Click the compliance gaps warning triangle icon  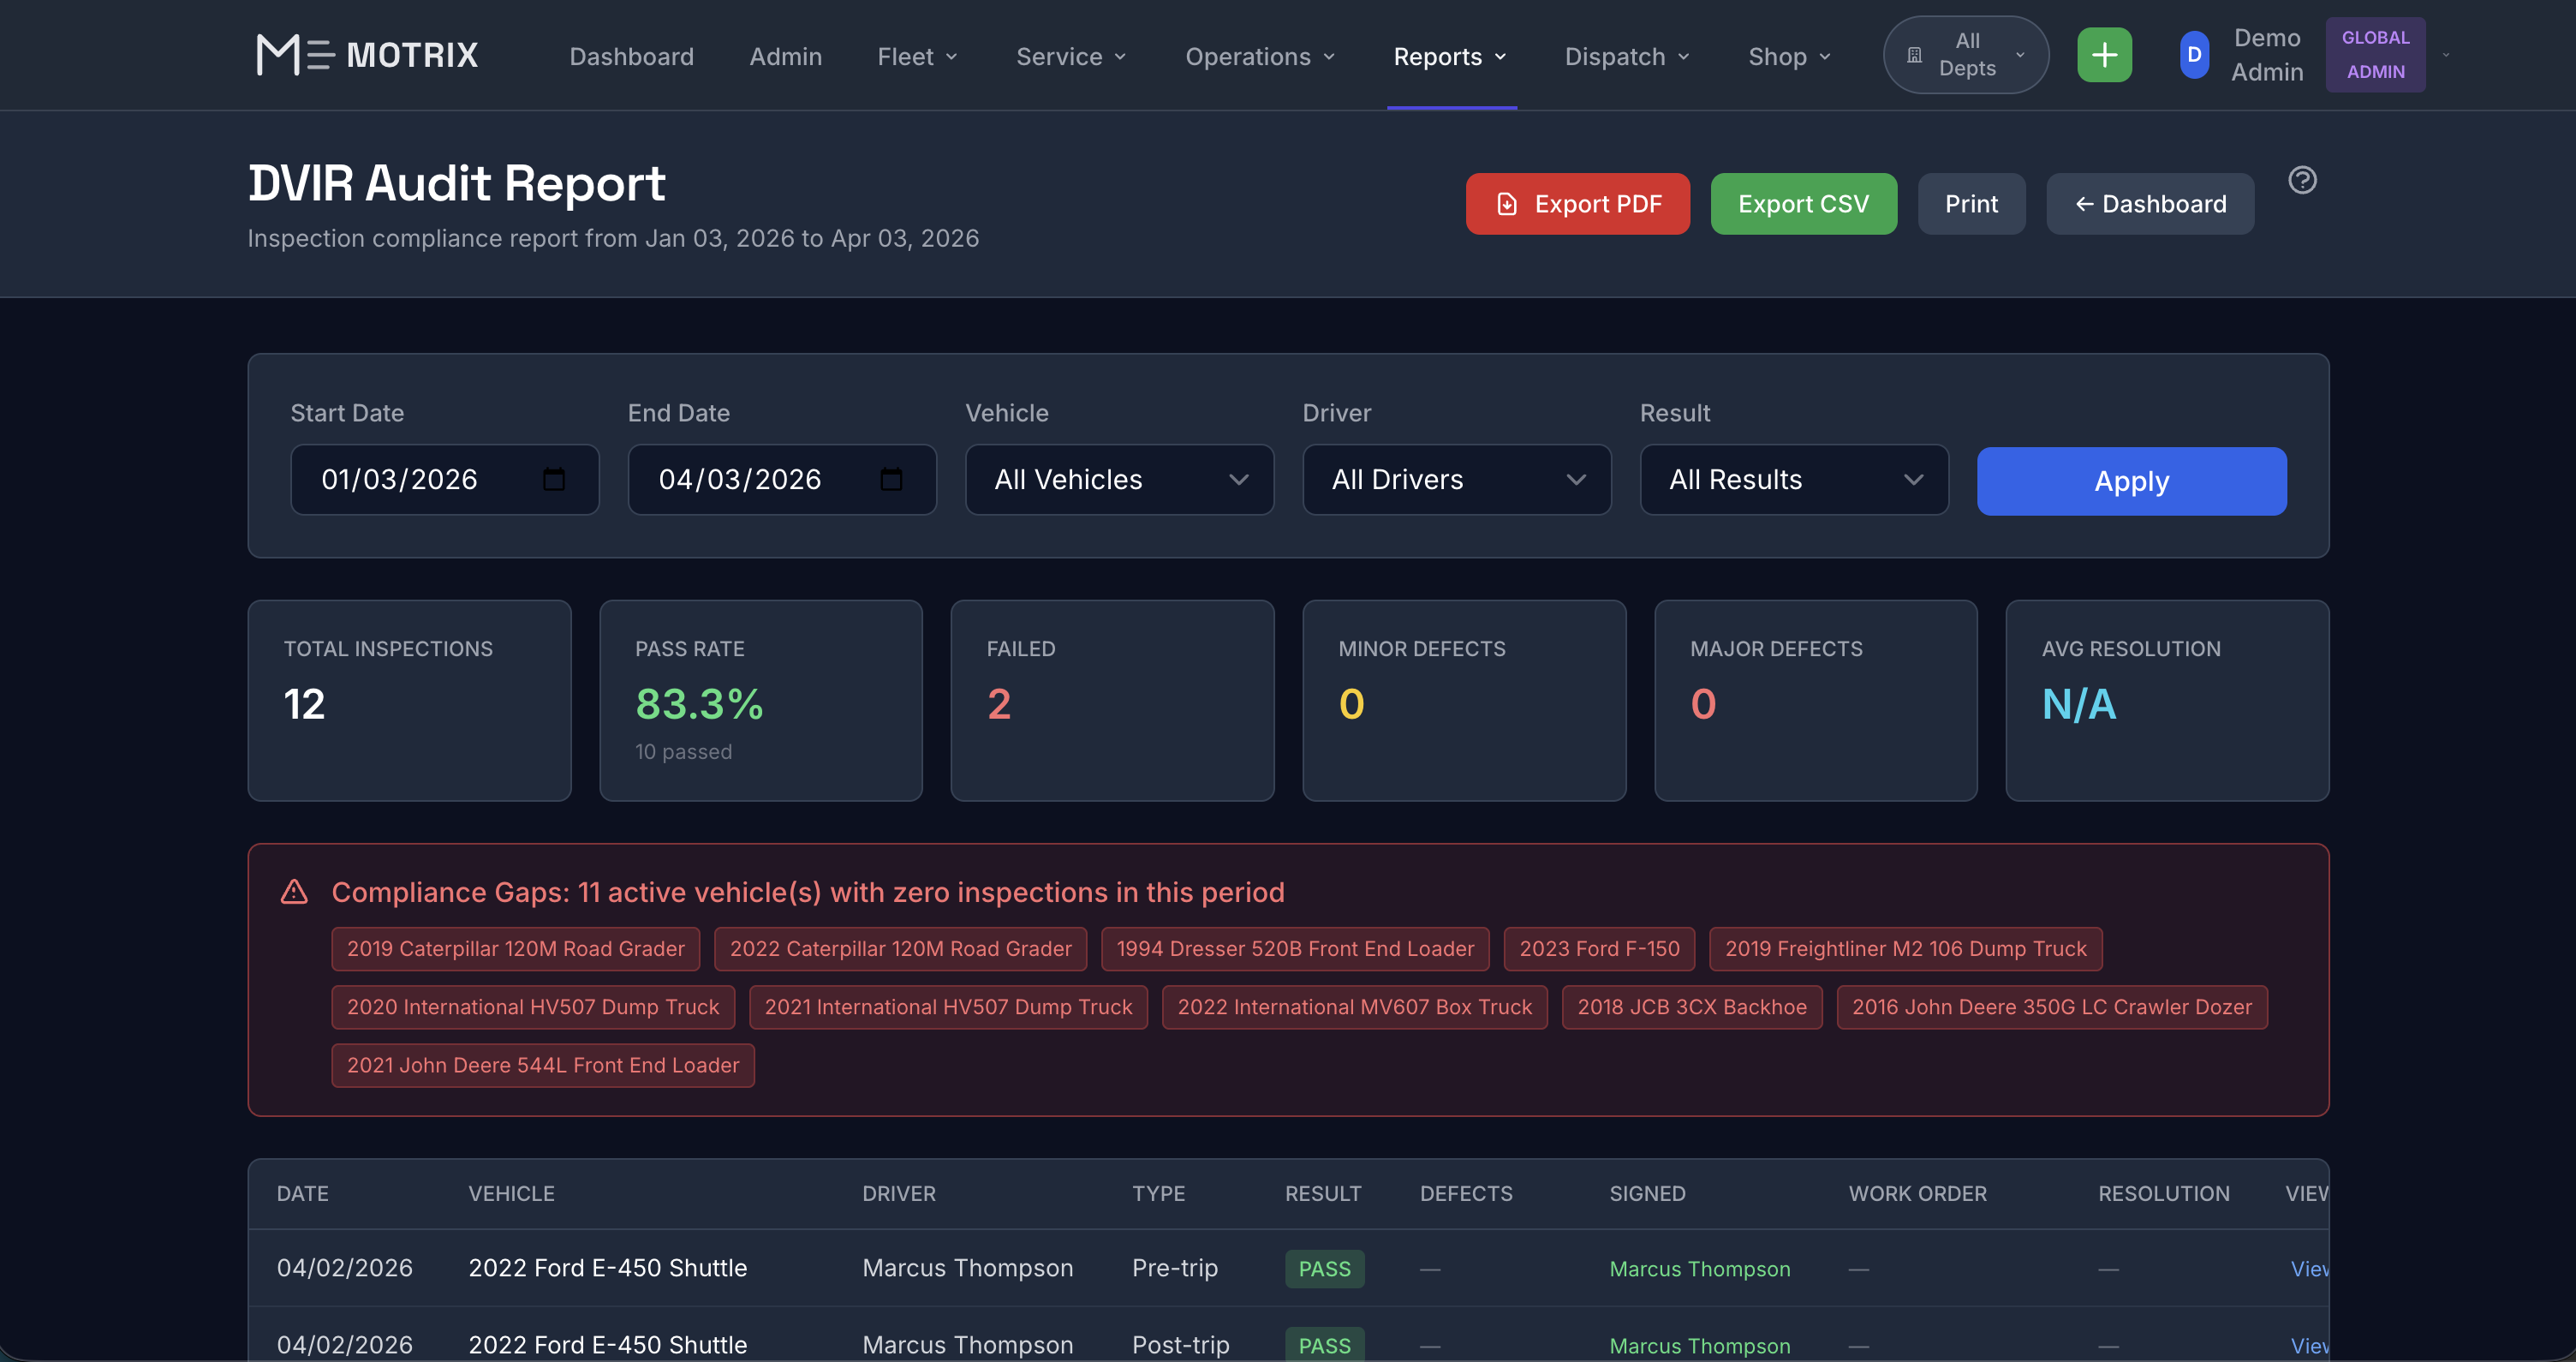(x=294, y=891)
